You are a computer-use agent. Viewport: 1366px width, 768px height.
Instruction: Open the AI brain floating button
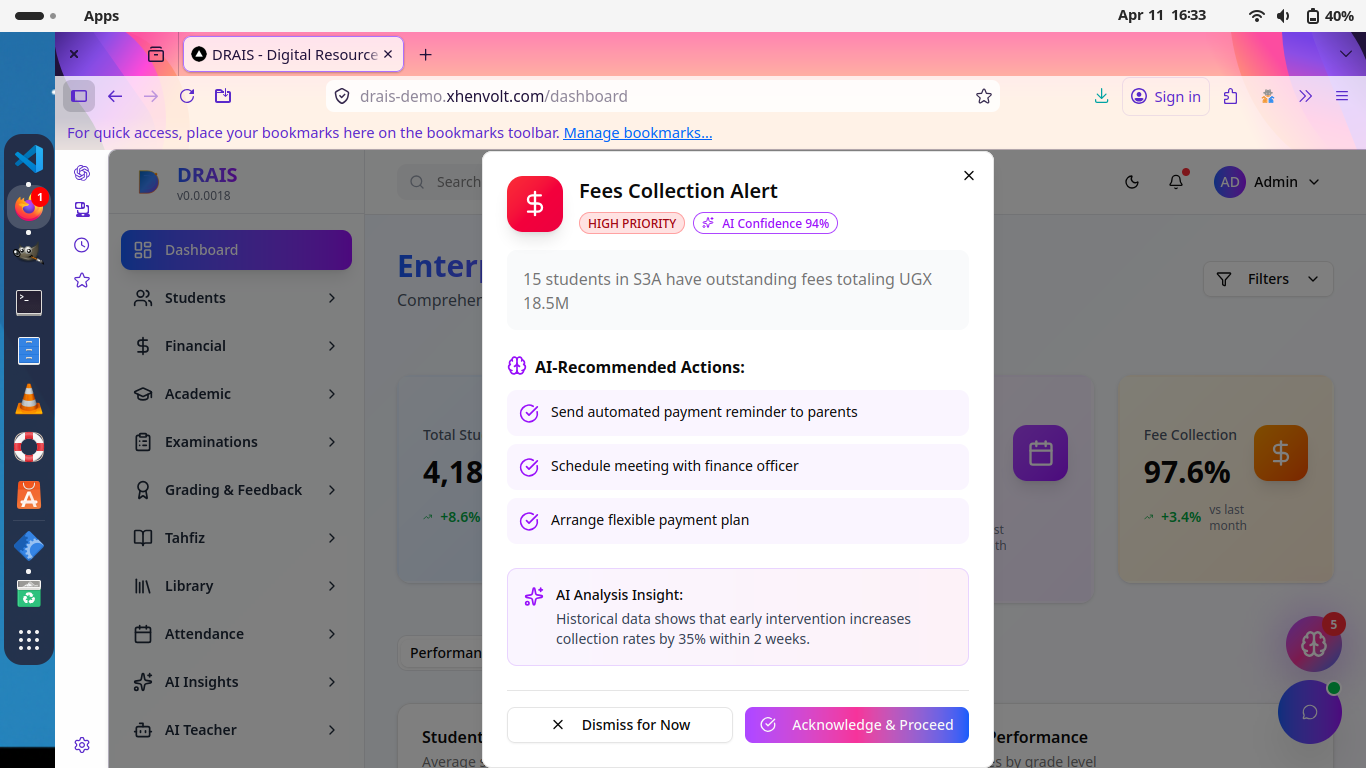click(1313, 644)
